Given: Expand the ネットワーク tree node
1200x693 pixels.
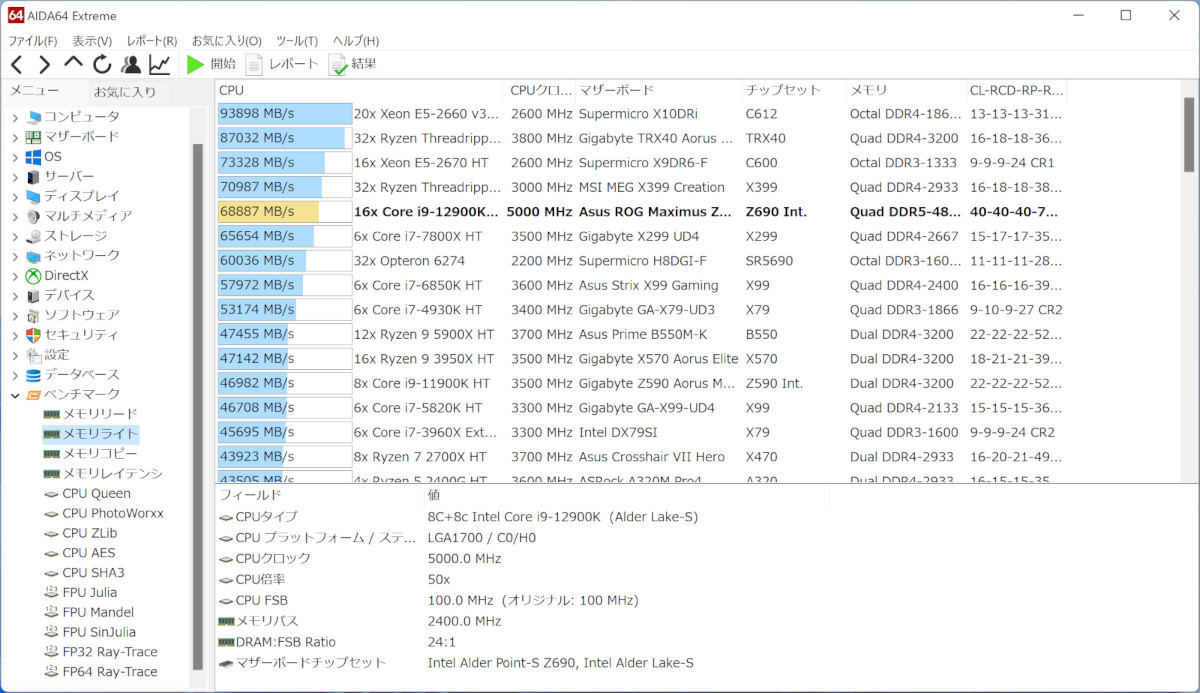Looking at the screenshot, I should click(15, 256).
